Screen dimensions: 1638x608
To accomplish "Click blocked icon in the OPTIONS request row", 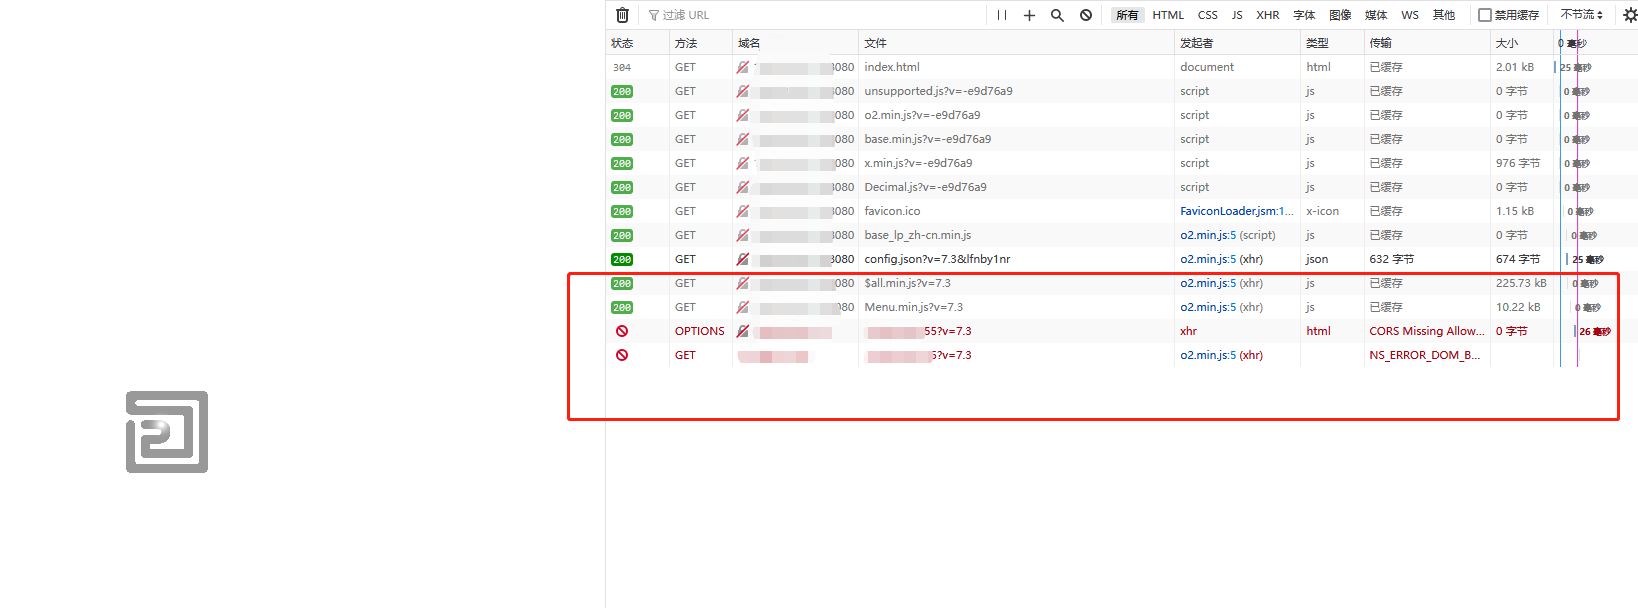I will (622, 331).
